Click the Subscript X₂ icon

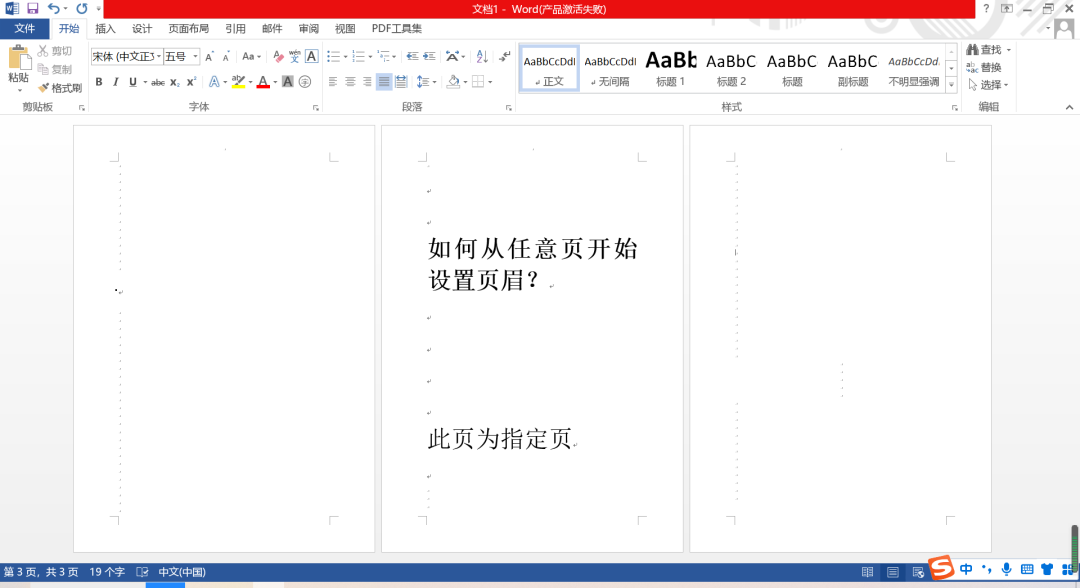(175, 82)
